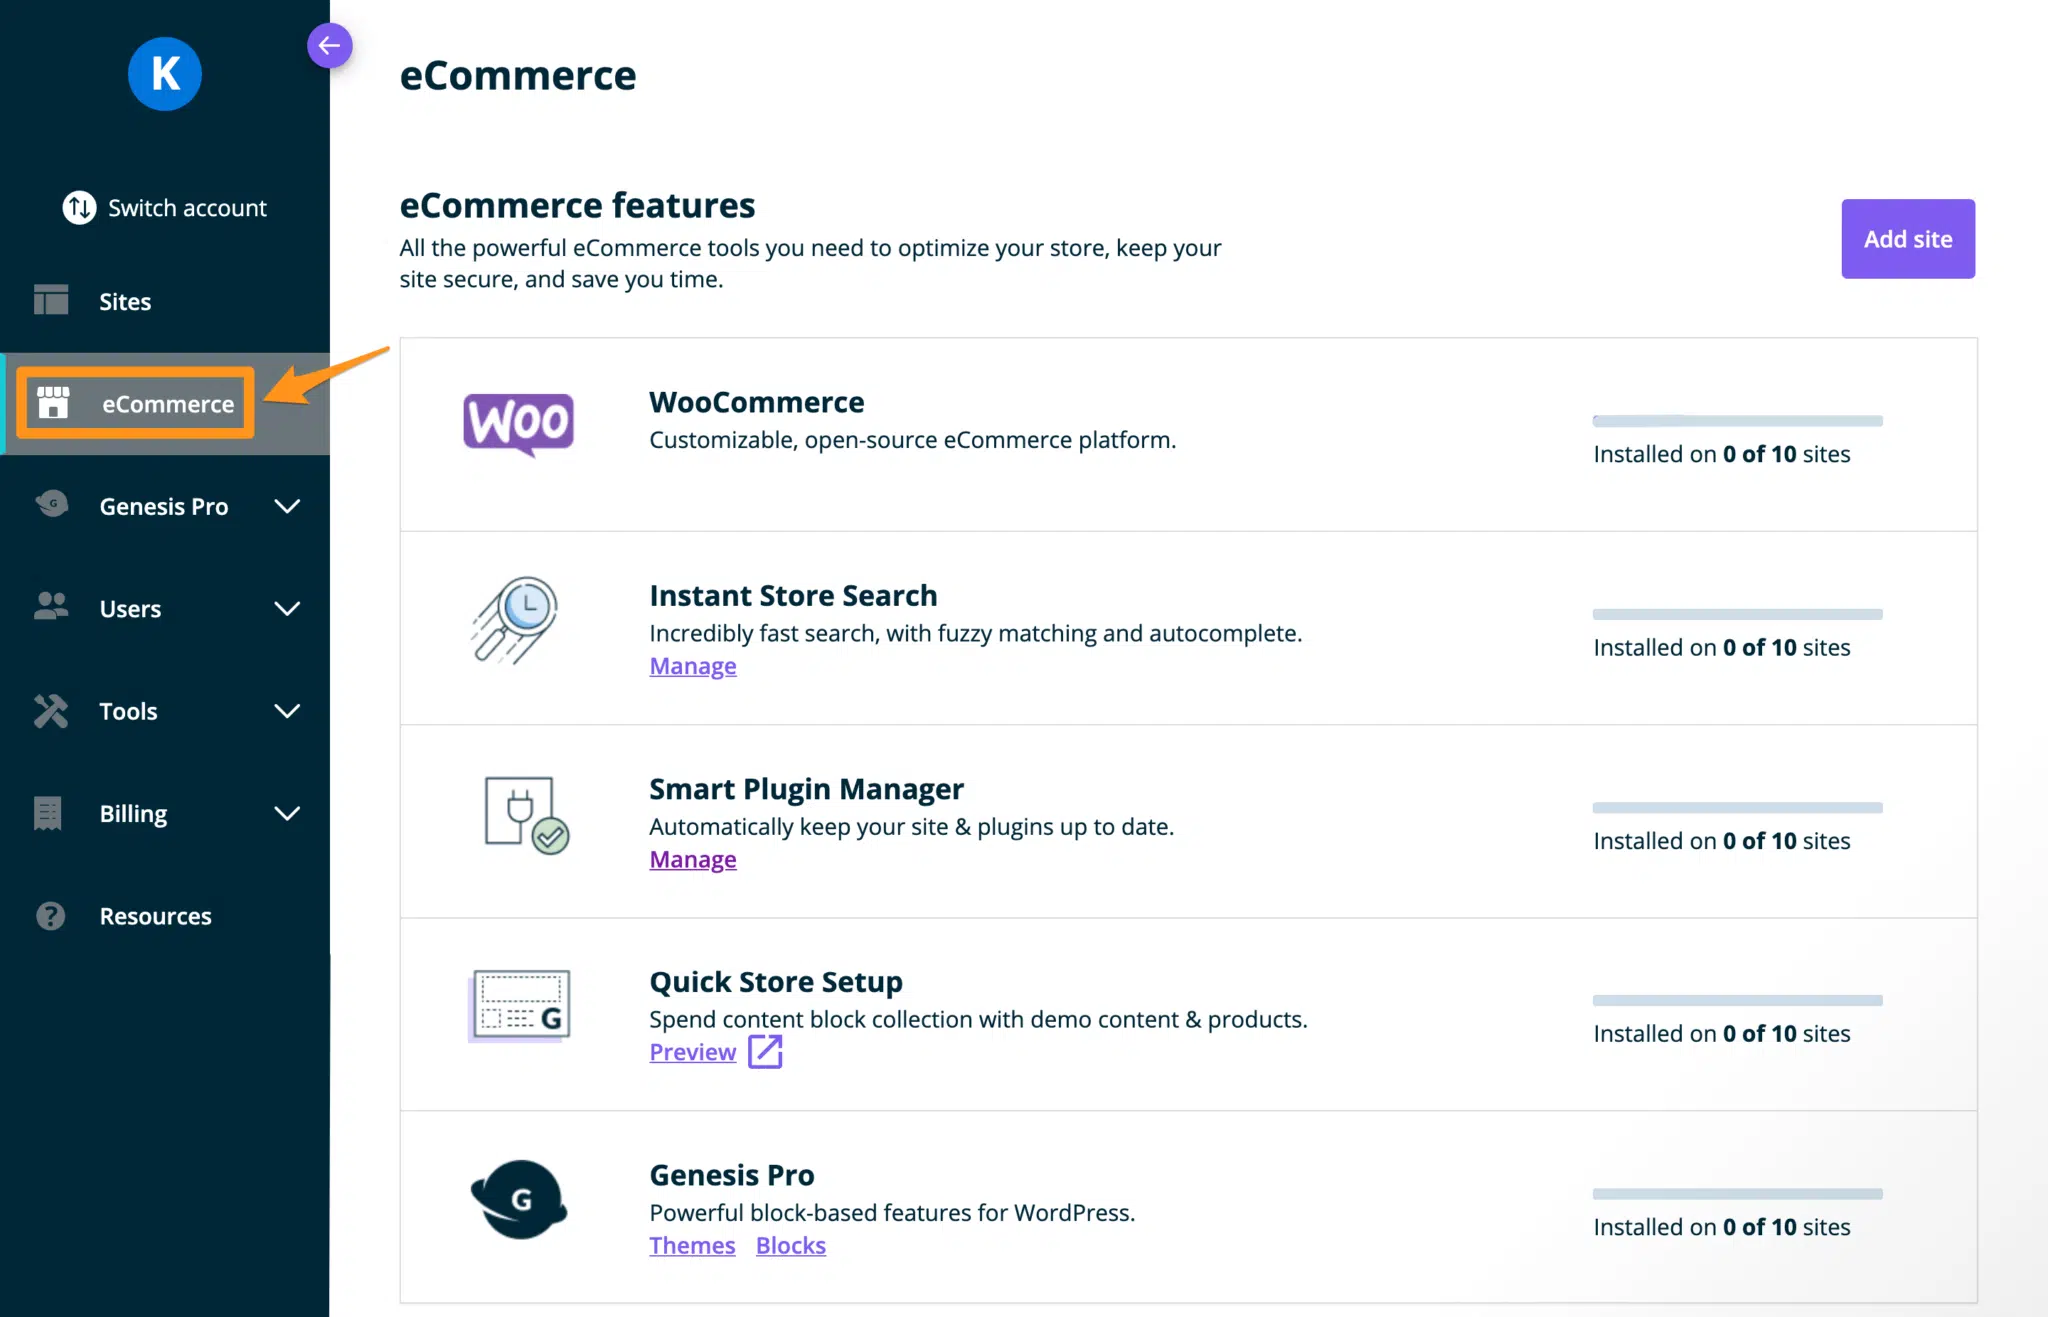Viewport: 2048px width, 1317px height.
Task: Open Sites in the sidebar
Action: (x=124, y=302)
